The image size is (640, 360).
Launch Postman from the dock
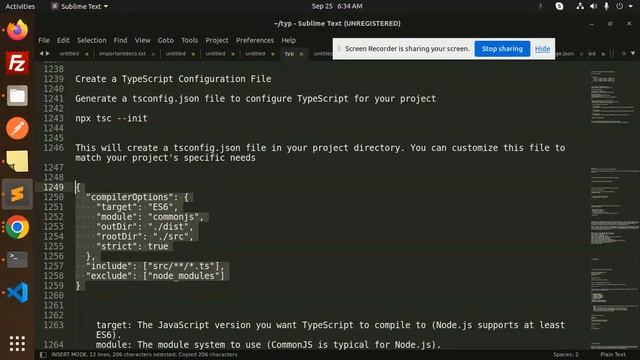click(x=17, y=129)
